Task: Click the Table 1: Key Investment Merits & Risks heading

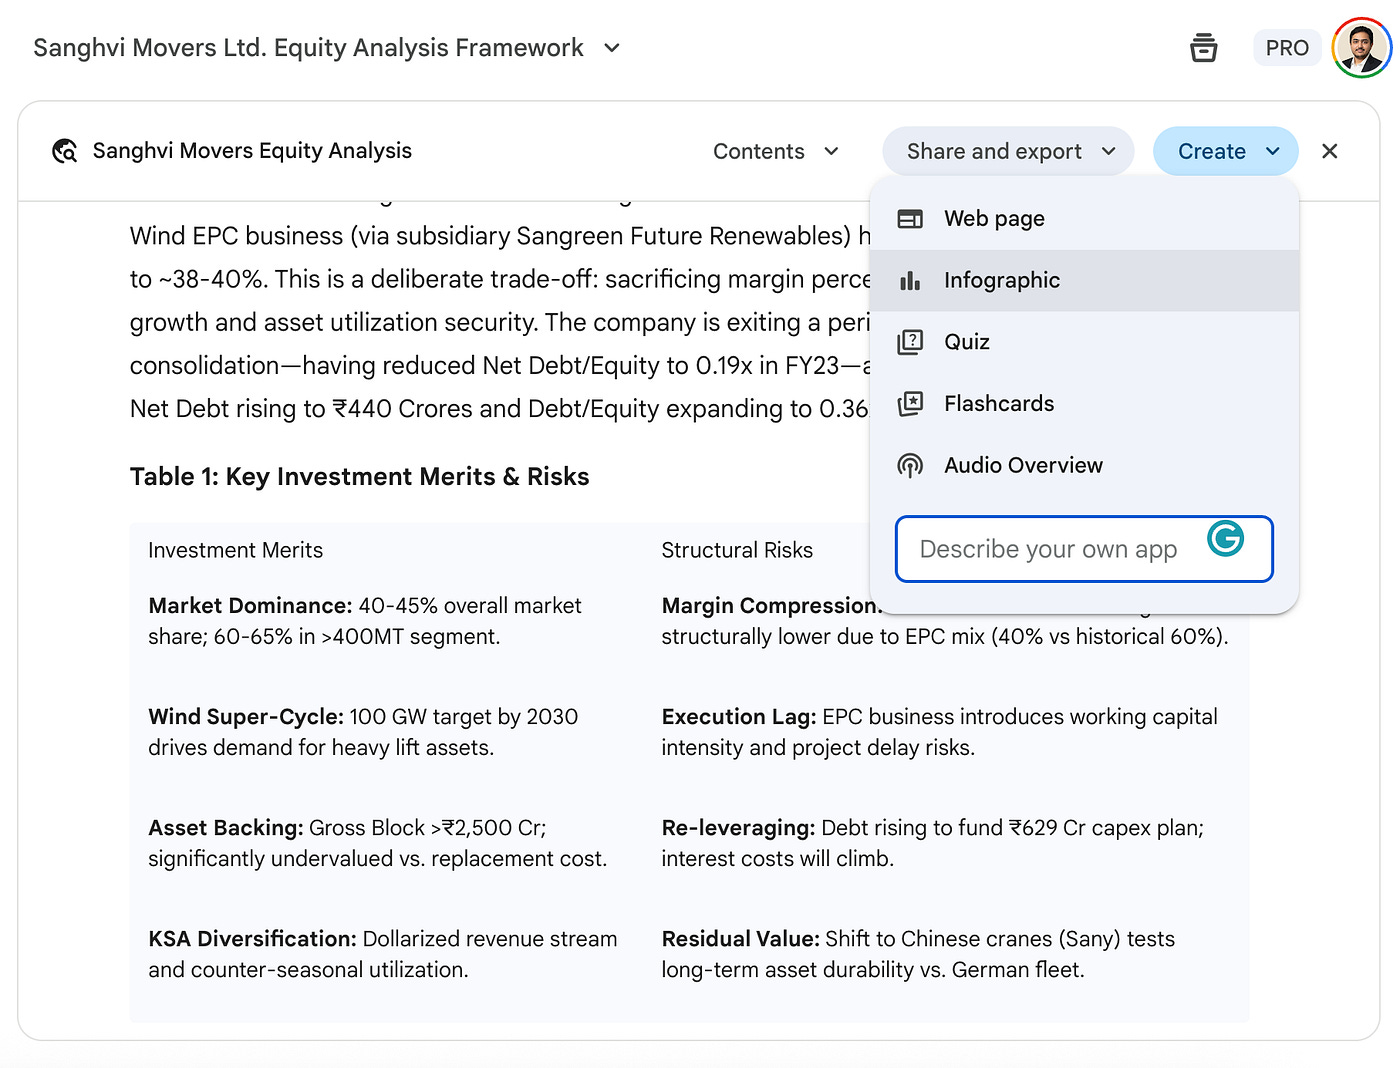Action: (359, 476)
